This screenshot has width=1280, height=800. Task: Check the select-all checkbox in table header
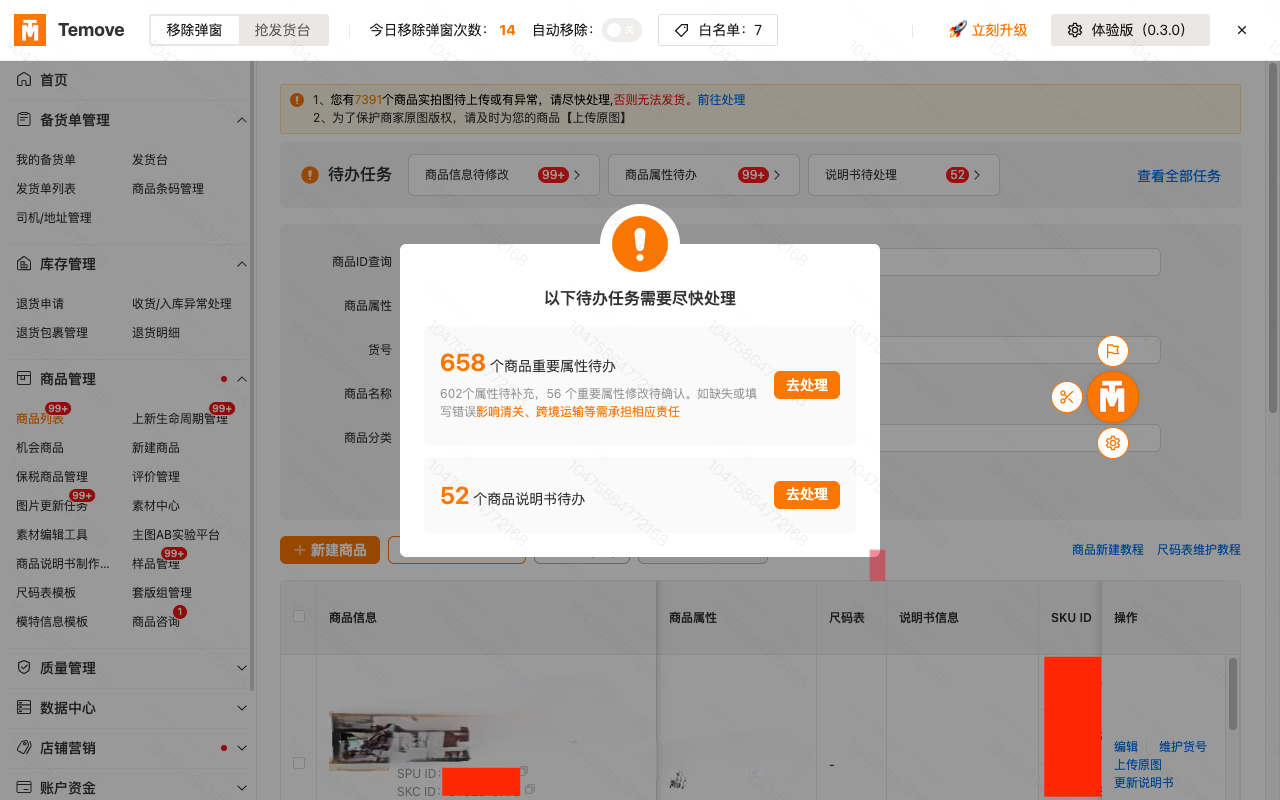(x=298, y=617)
